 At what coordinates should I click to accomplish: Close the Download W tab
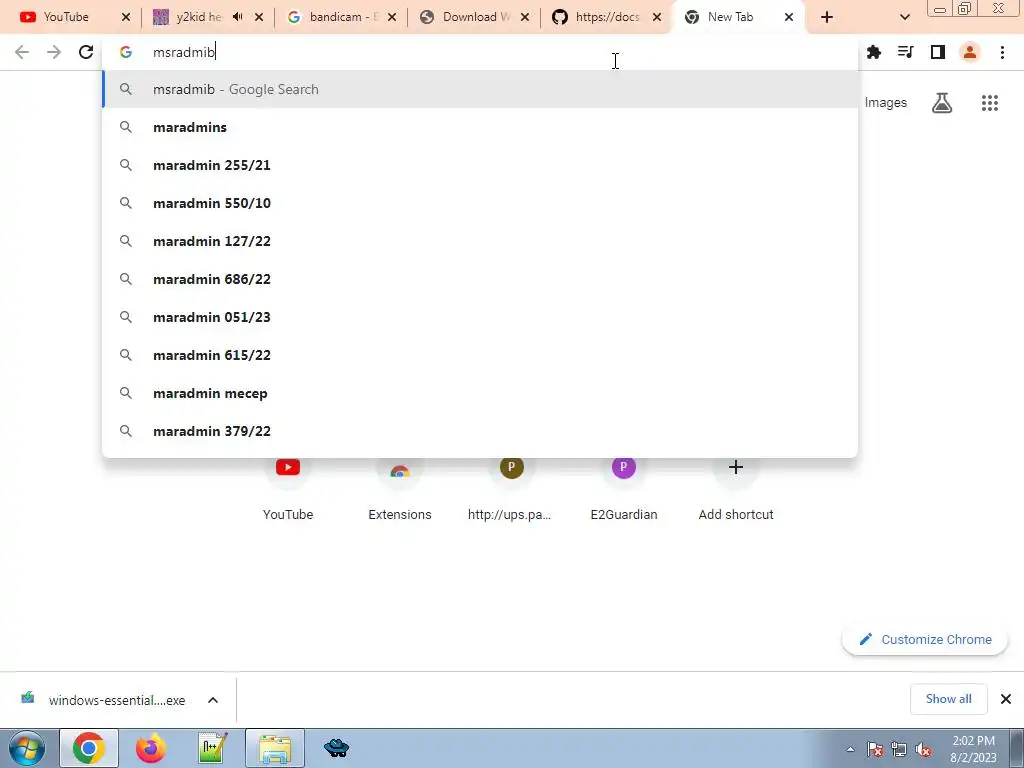pos(525,17)
